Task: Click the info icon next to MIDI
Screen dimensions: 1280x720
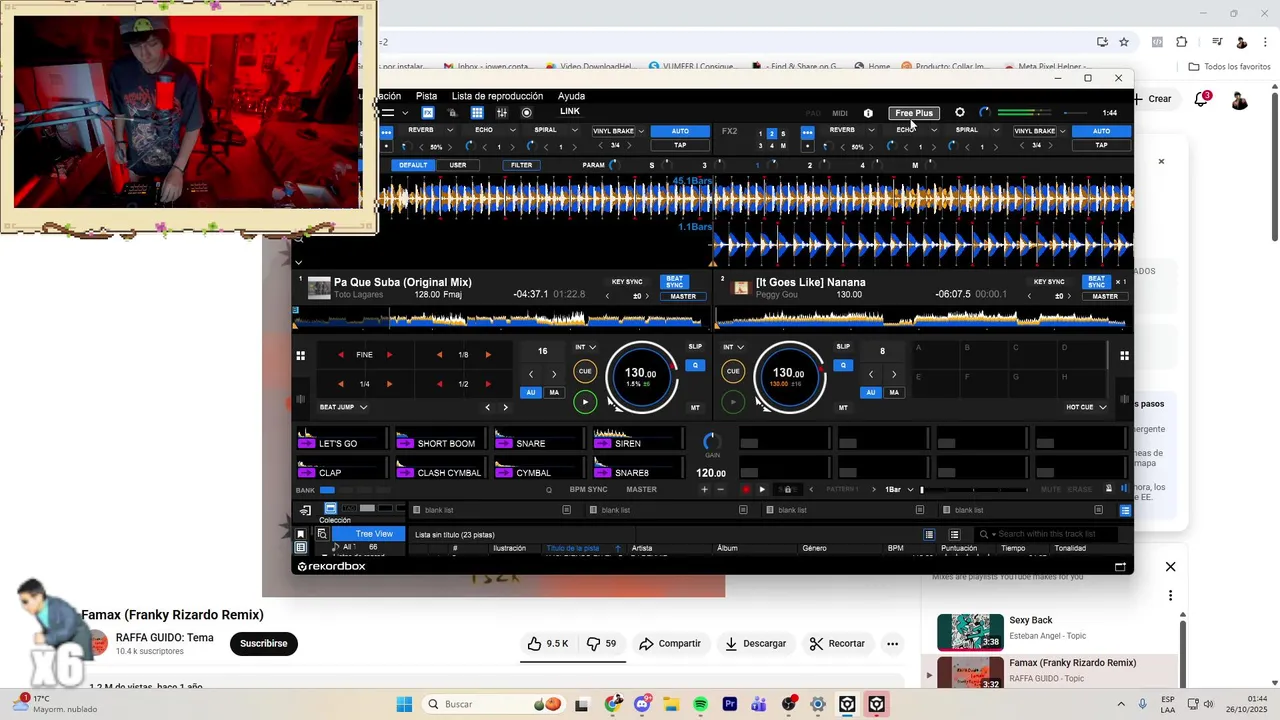Action: 868,113
